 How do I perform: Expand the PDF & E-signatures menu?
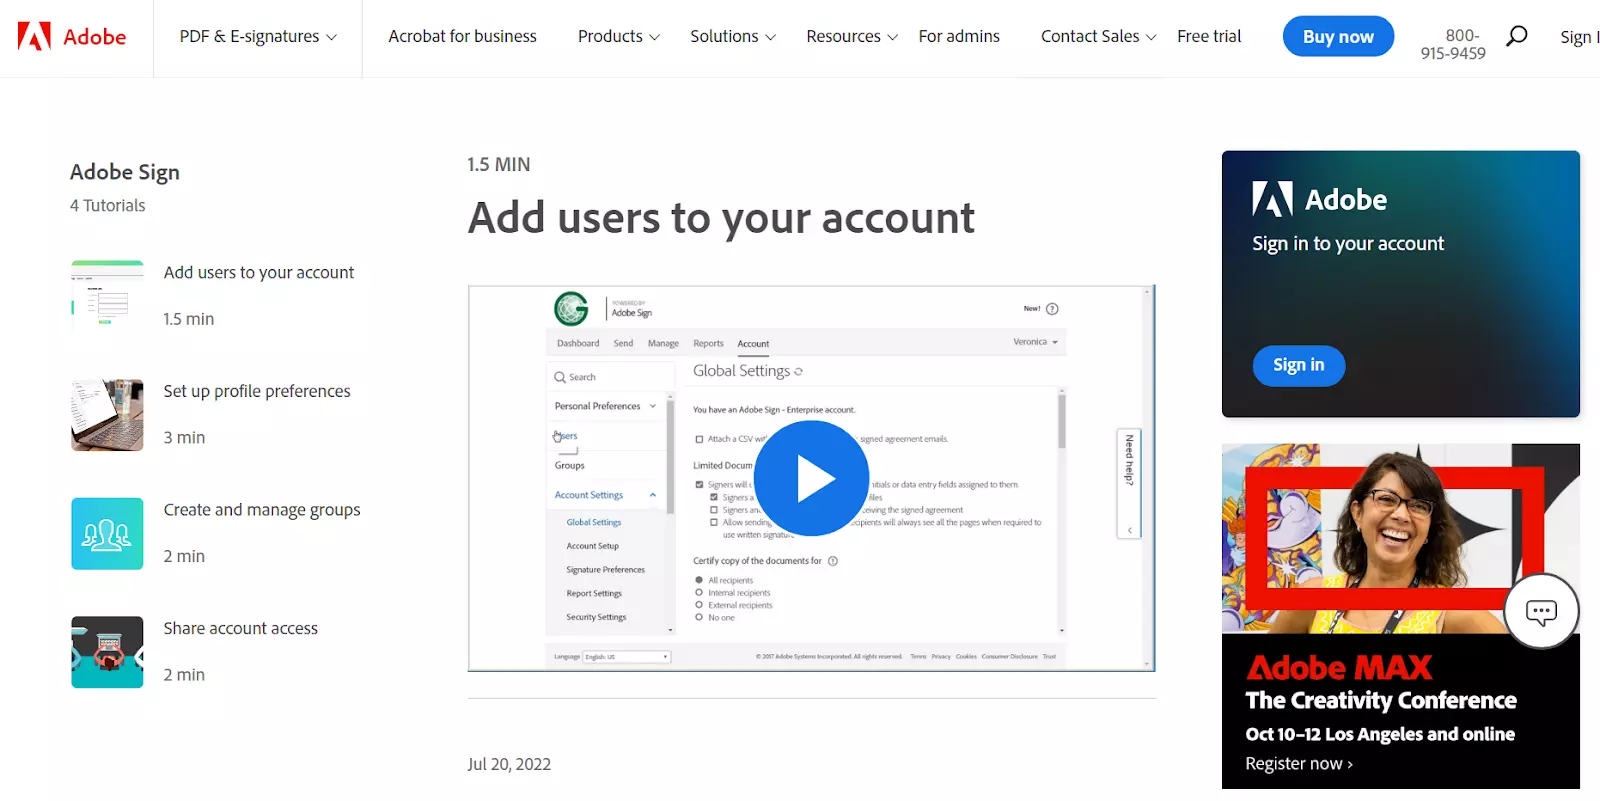258,37
